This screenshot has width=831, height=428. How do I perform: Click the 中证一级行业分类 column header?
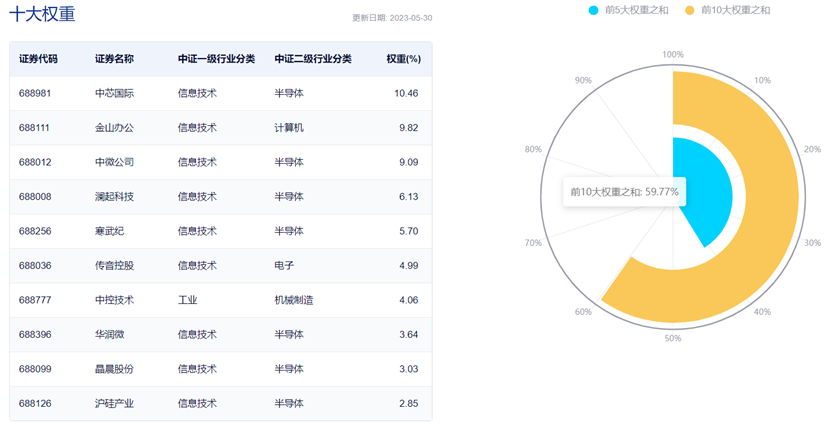coord(216,59)
